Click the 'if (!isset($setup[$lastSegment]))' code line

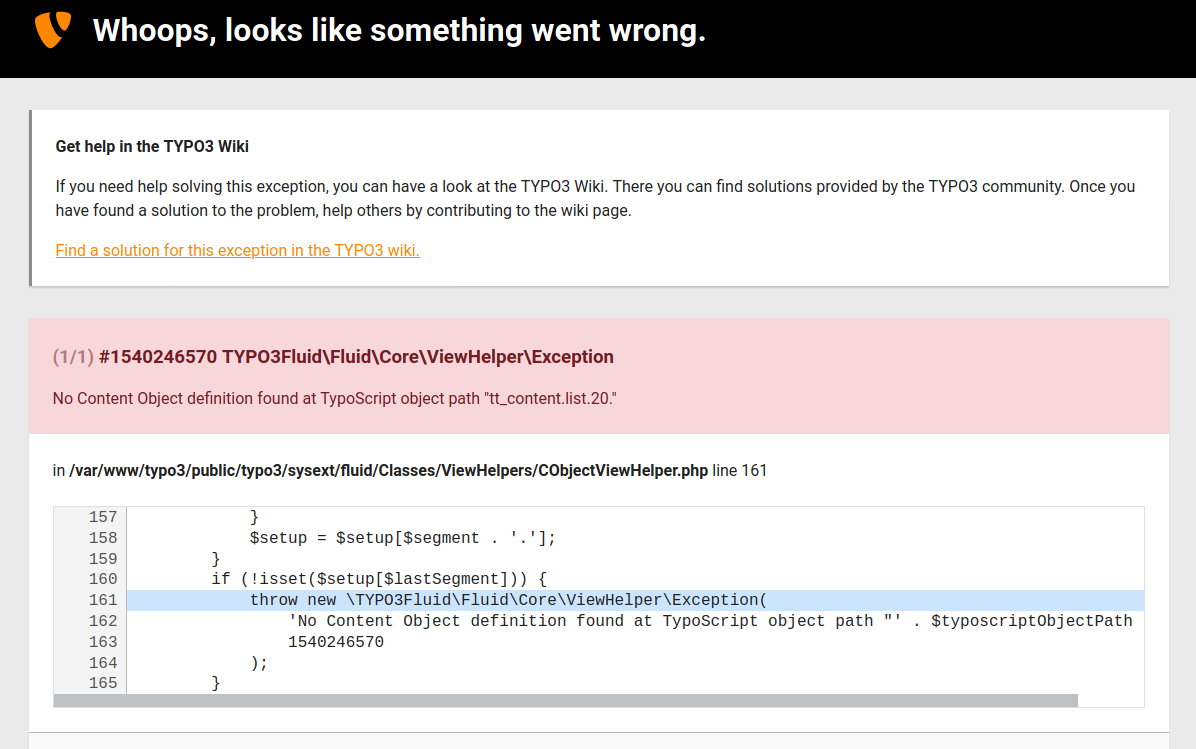click(379, 579)
